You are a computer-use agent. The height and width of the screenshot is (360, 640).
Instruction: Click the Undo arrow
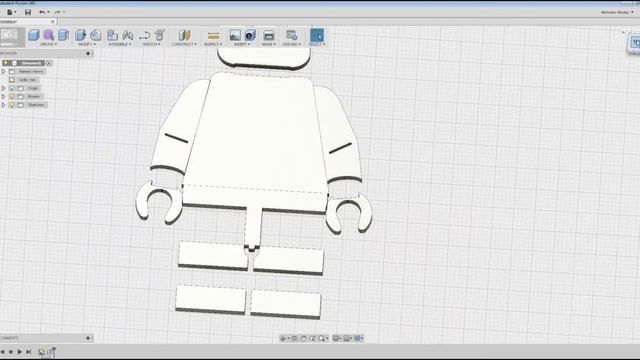pyautogui.click(x=42, y=12)
